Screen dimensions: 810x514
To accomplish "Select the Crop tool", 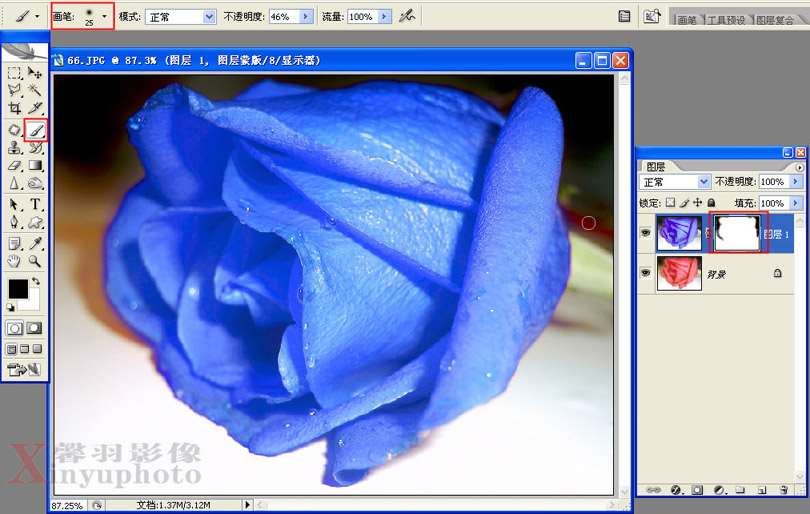I will coord(14,108).
